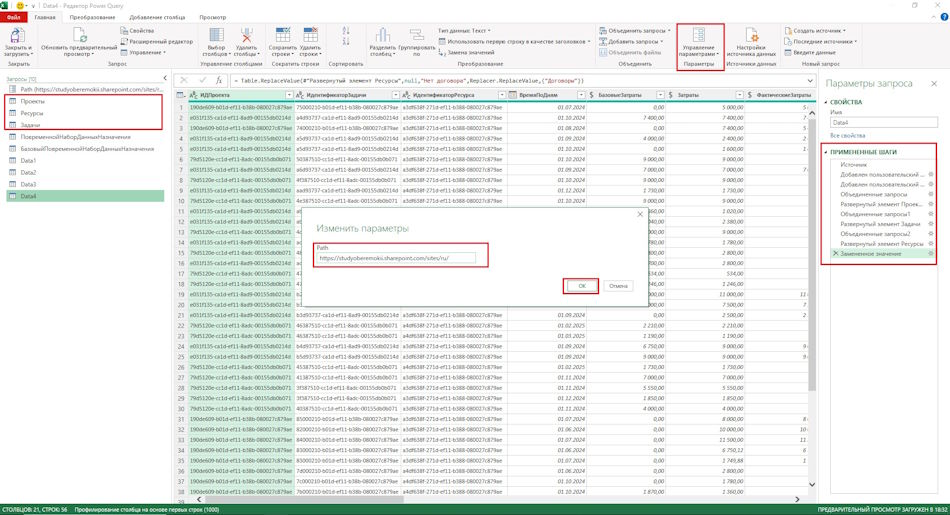Open Data Type: Text (Тип данных) dropdown
Screen dimensions: 950x515
click(x=464, y=30)
